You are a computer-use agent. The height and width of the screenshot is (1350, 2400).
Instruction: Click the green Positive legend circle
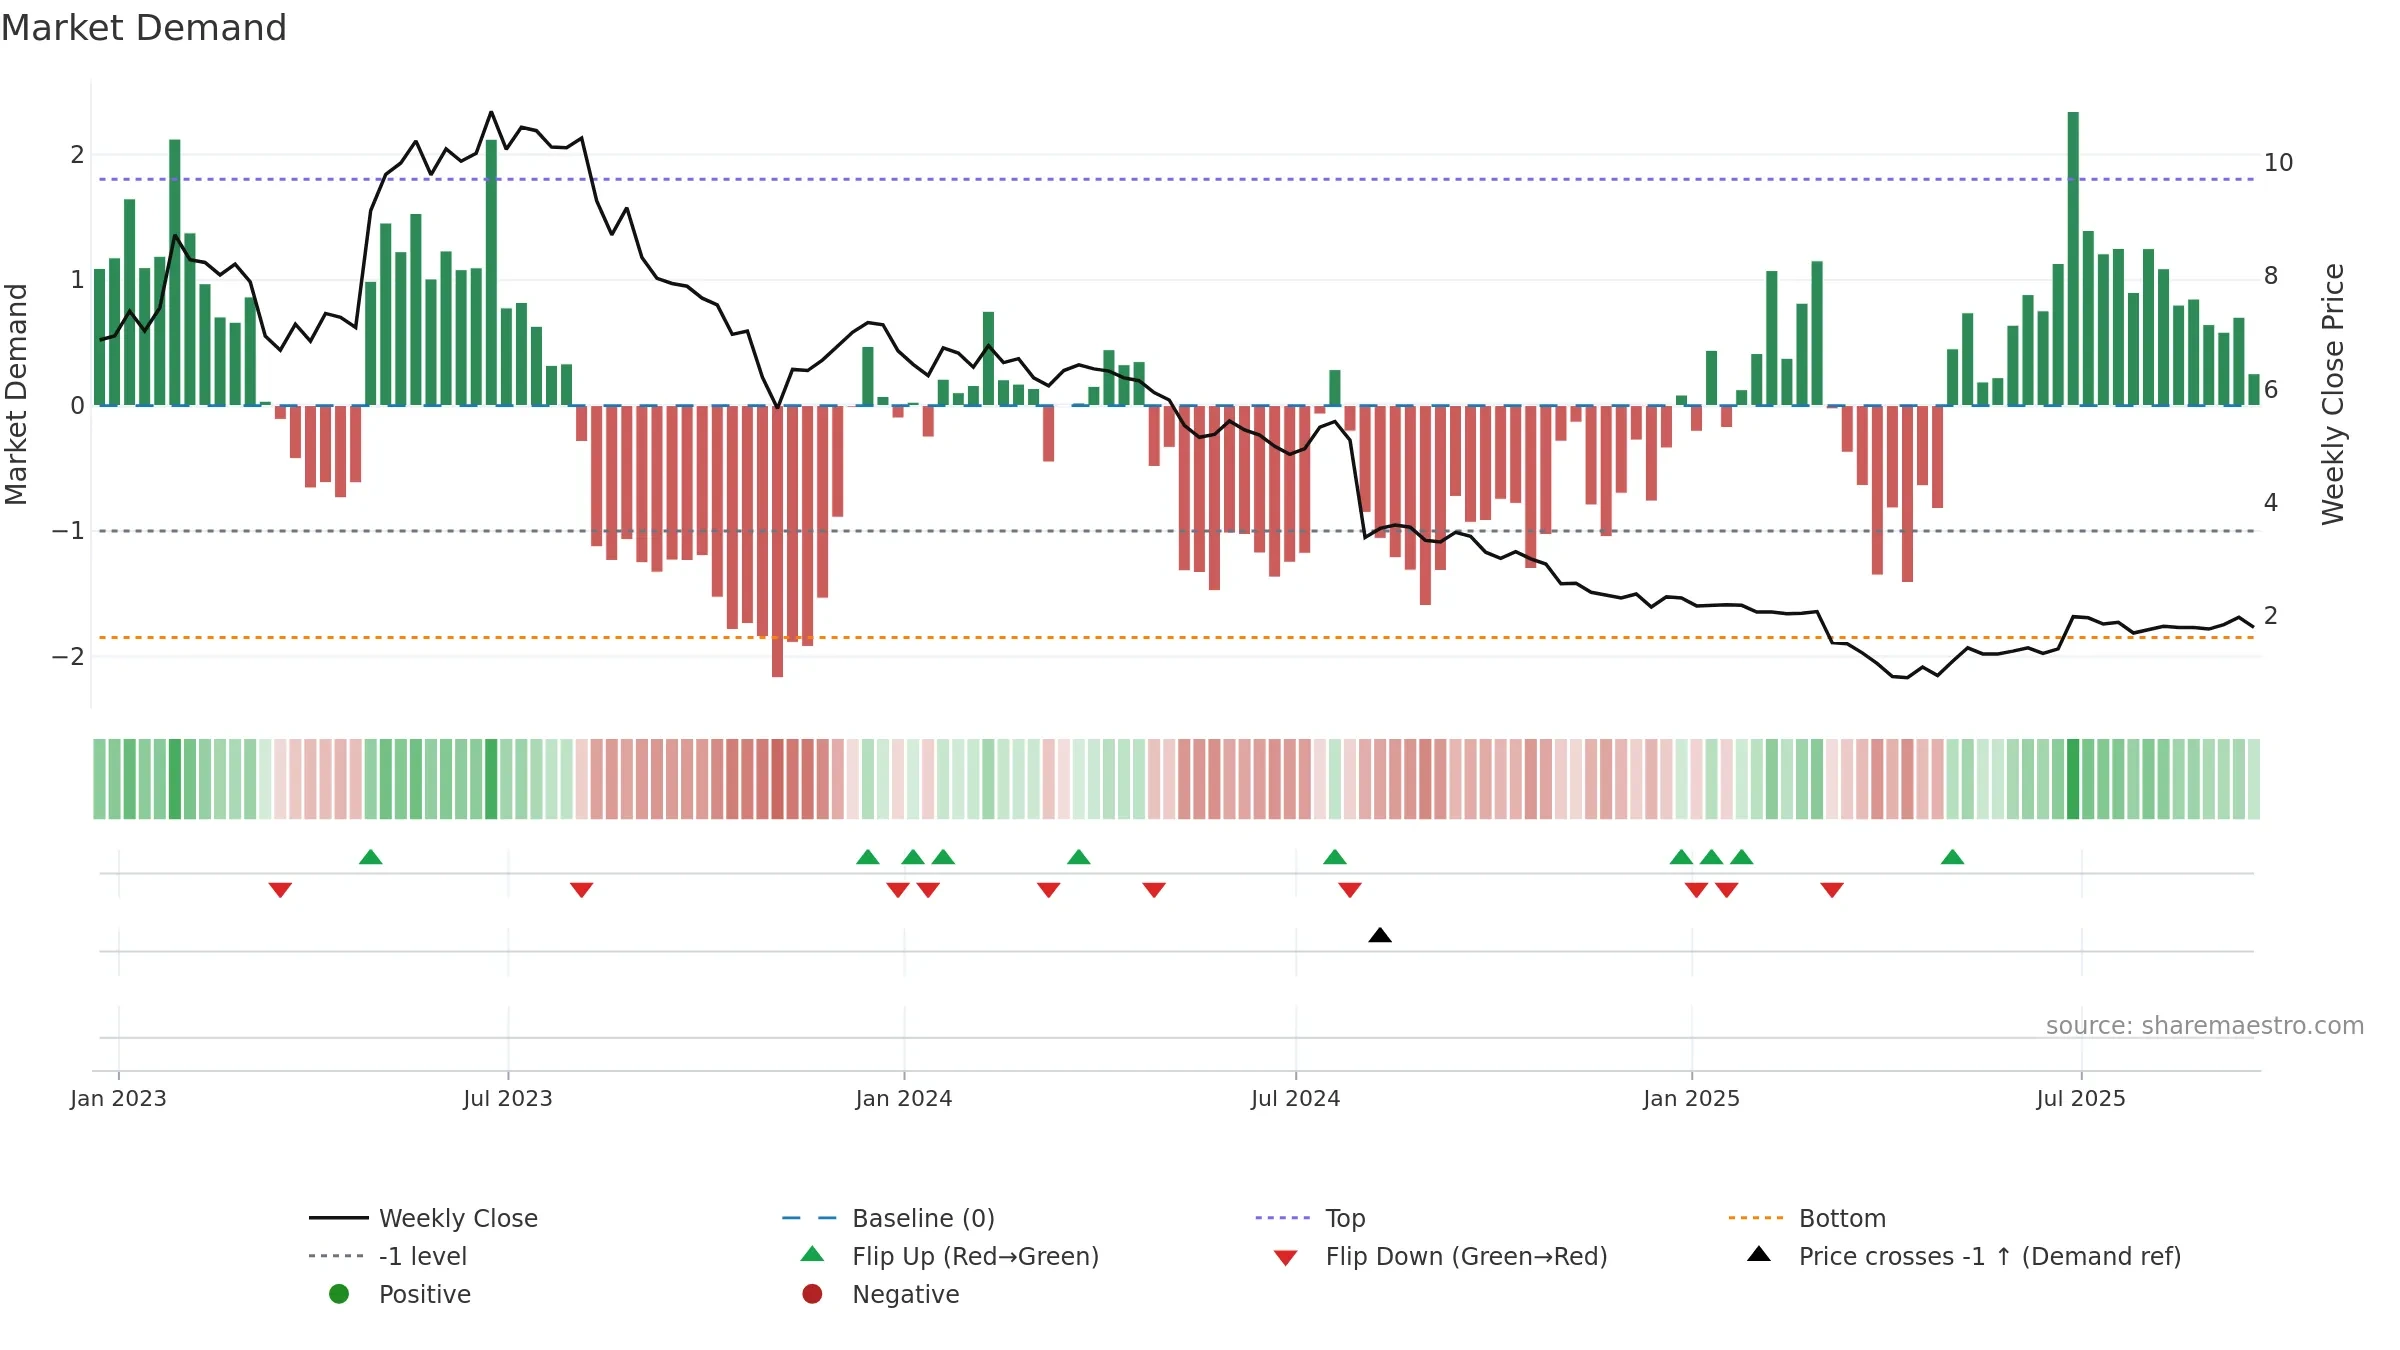coord(339,1294)
